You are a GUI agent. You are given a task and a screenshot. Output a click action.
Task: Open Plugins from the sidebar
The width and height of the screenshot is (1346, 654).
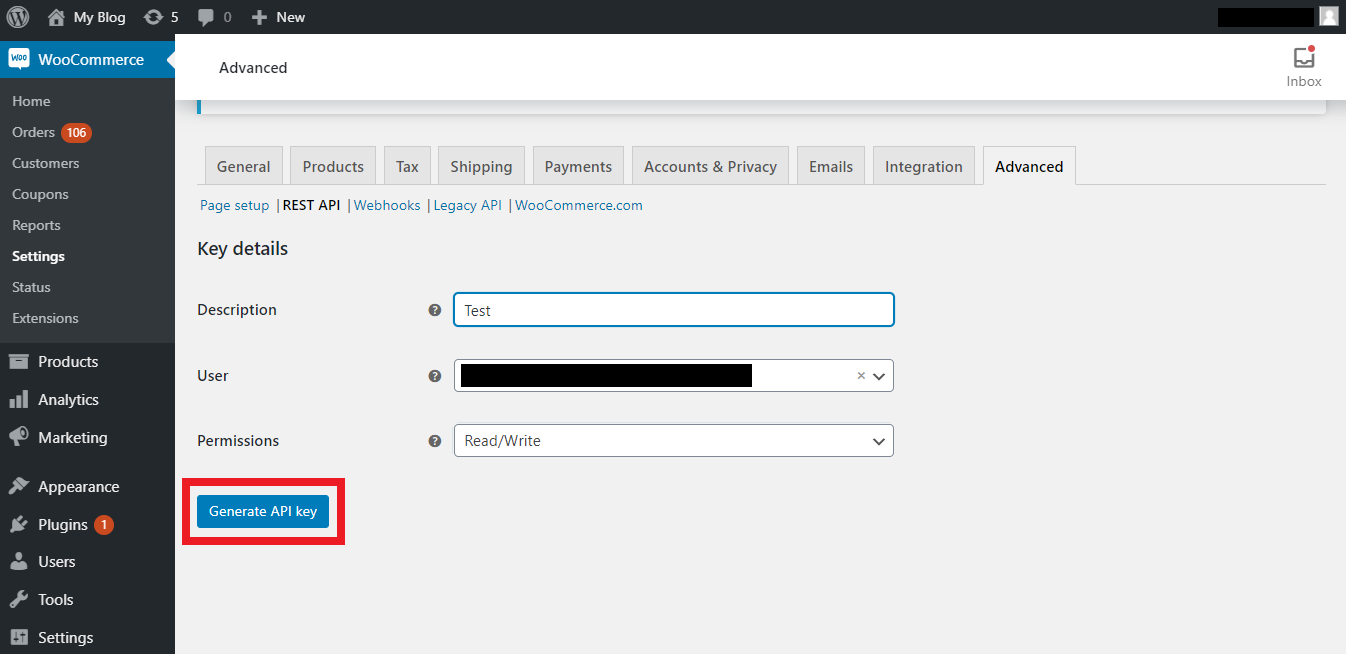(63, 525)
